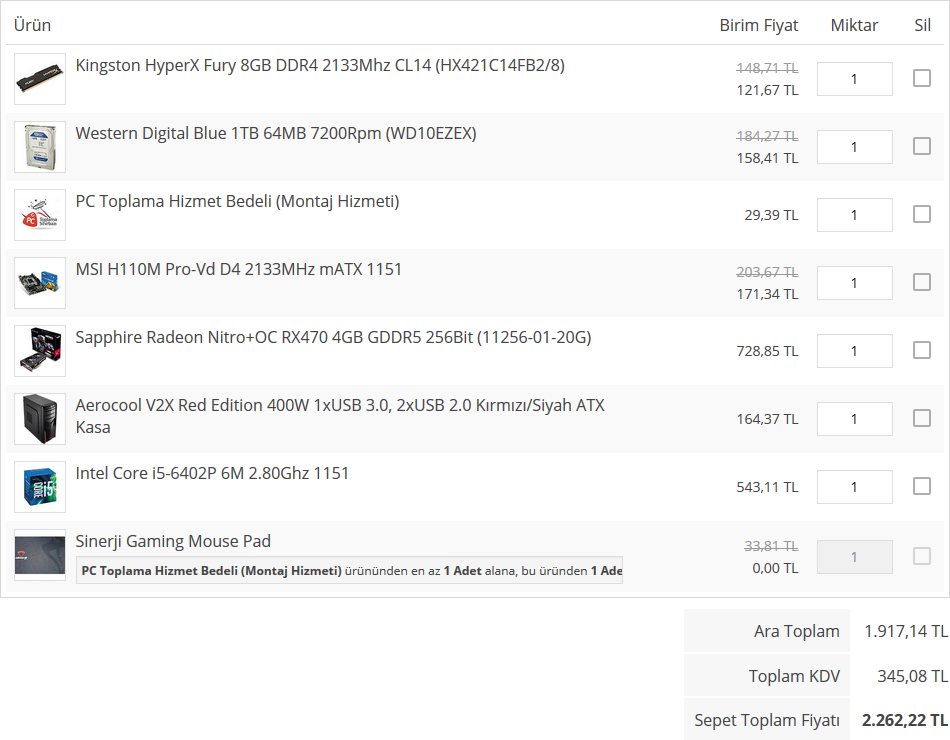The width and height of the screenshot is (950, 740).
Task: Click the Ara Toplam label
Action: 796,632
